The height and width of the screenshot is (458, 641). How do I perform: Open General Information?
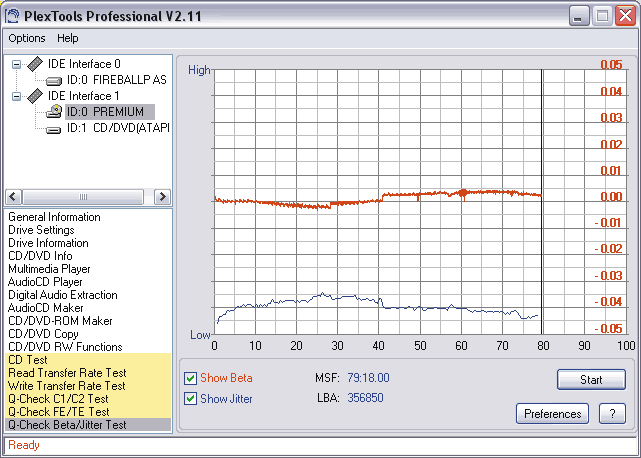point(54,217)
